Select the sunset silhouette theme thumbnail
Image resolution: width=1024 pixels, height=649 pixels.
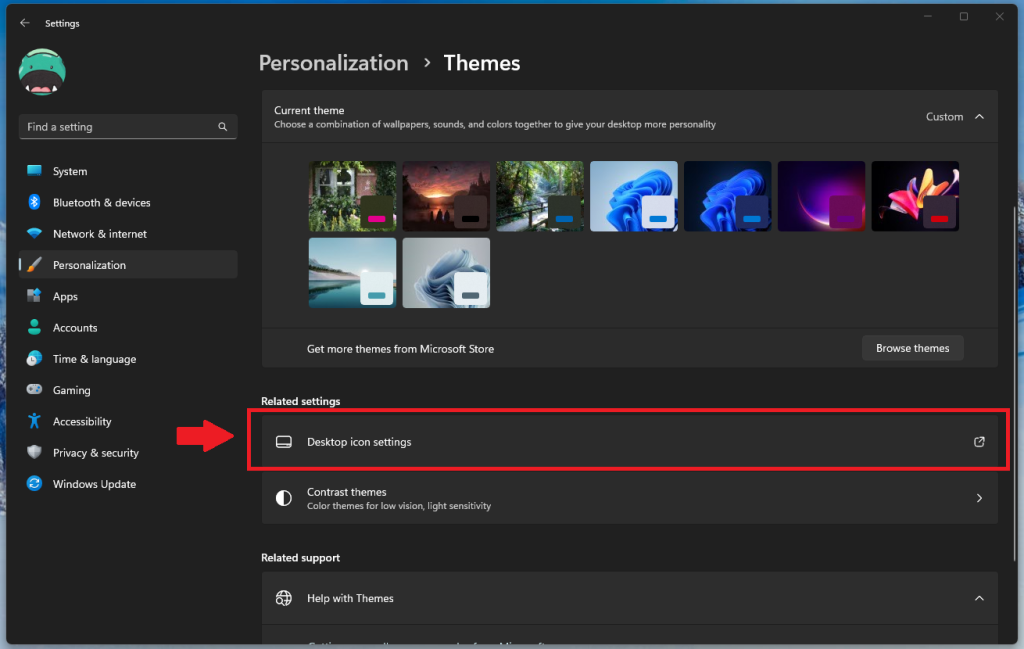point(446,196)
